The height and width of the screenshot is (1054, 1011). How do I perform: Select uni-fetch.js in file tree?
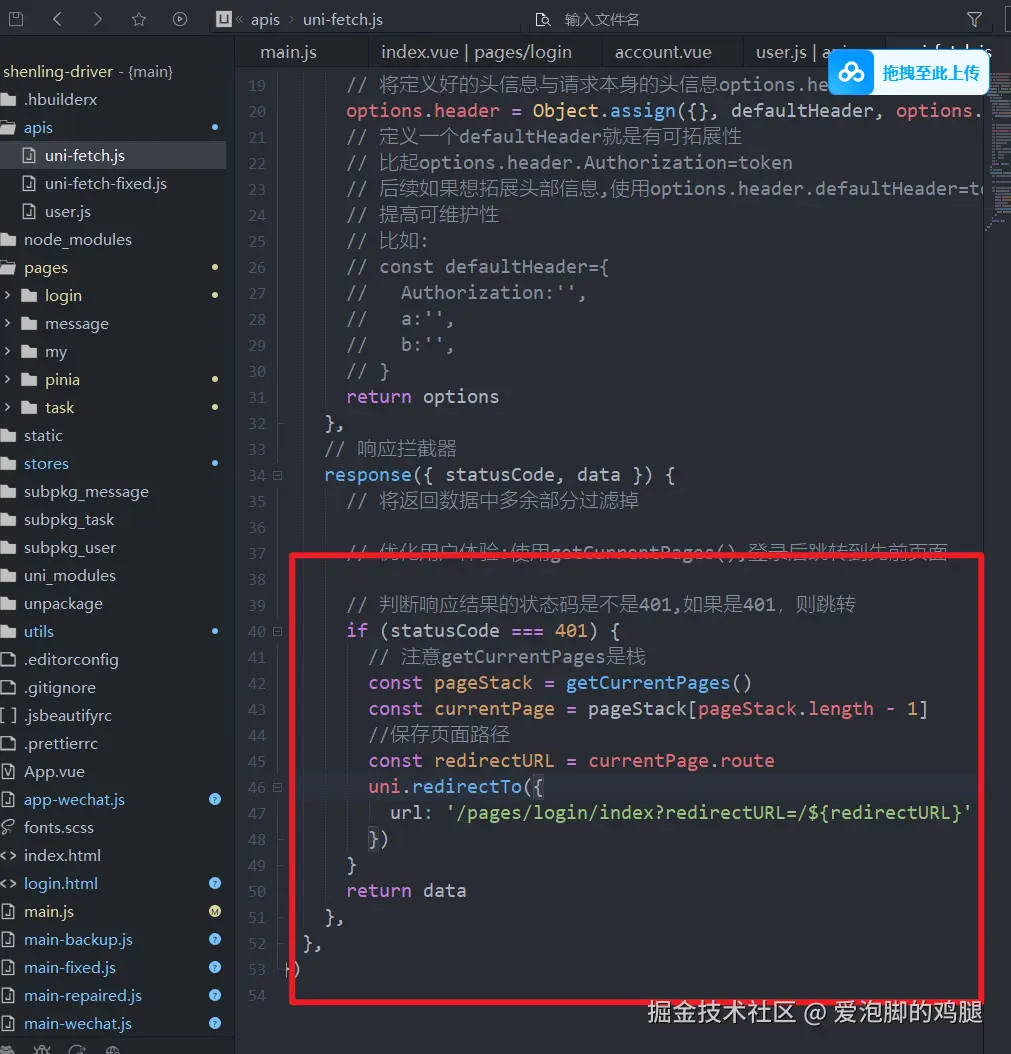click(x=85, y=155)
